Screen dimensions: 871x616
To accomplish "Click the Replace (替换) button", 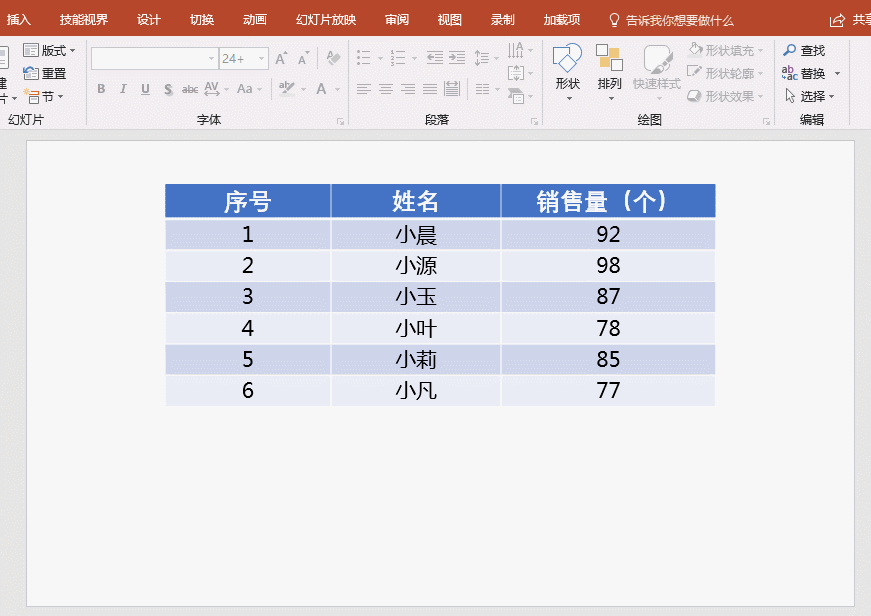I will click(811, 73).
